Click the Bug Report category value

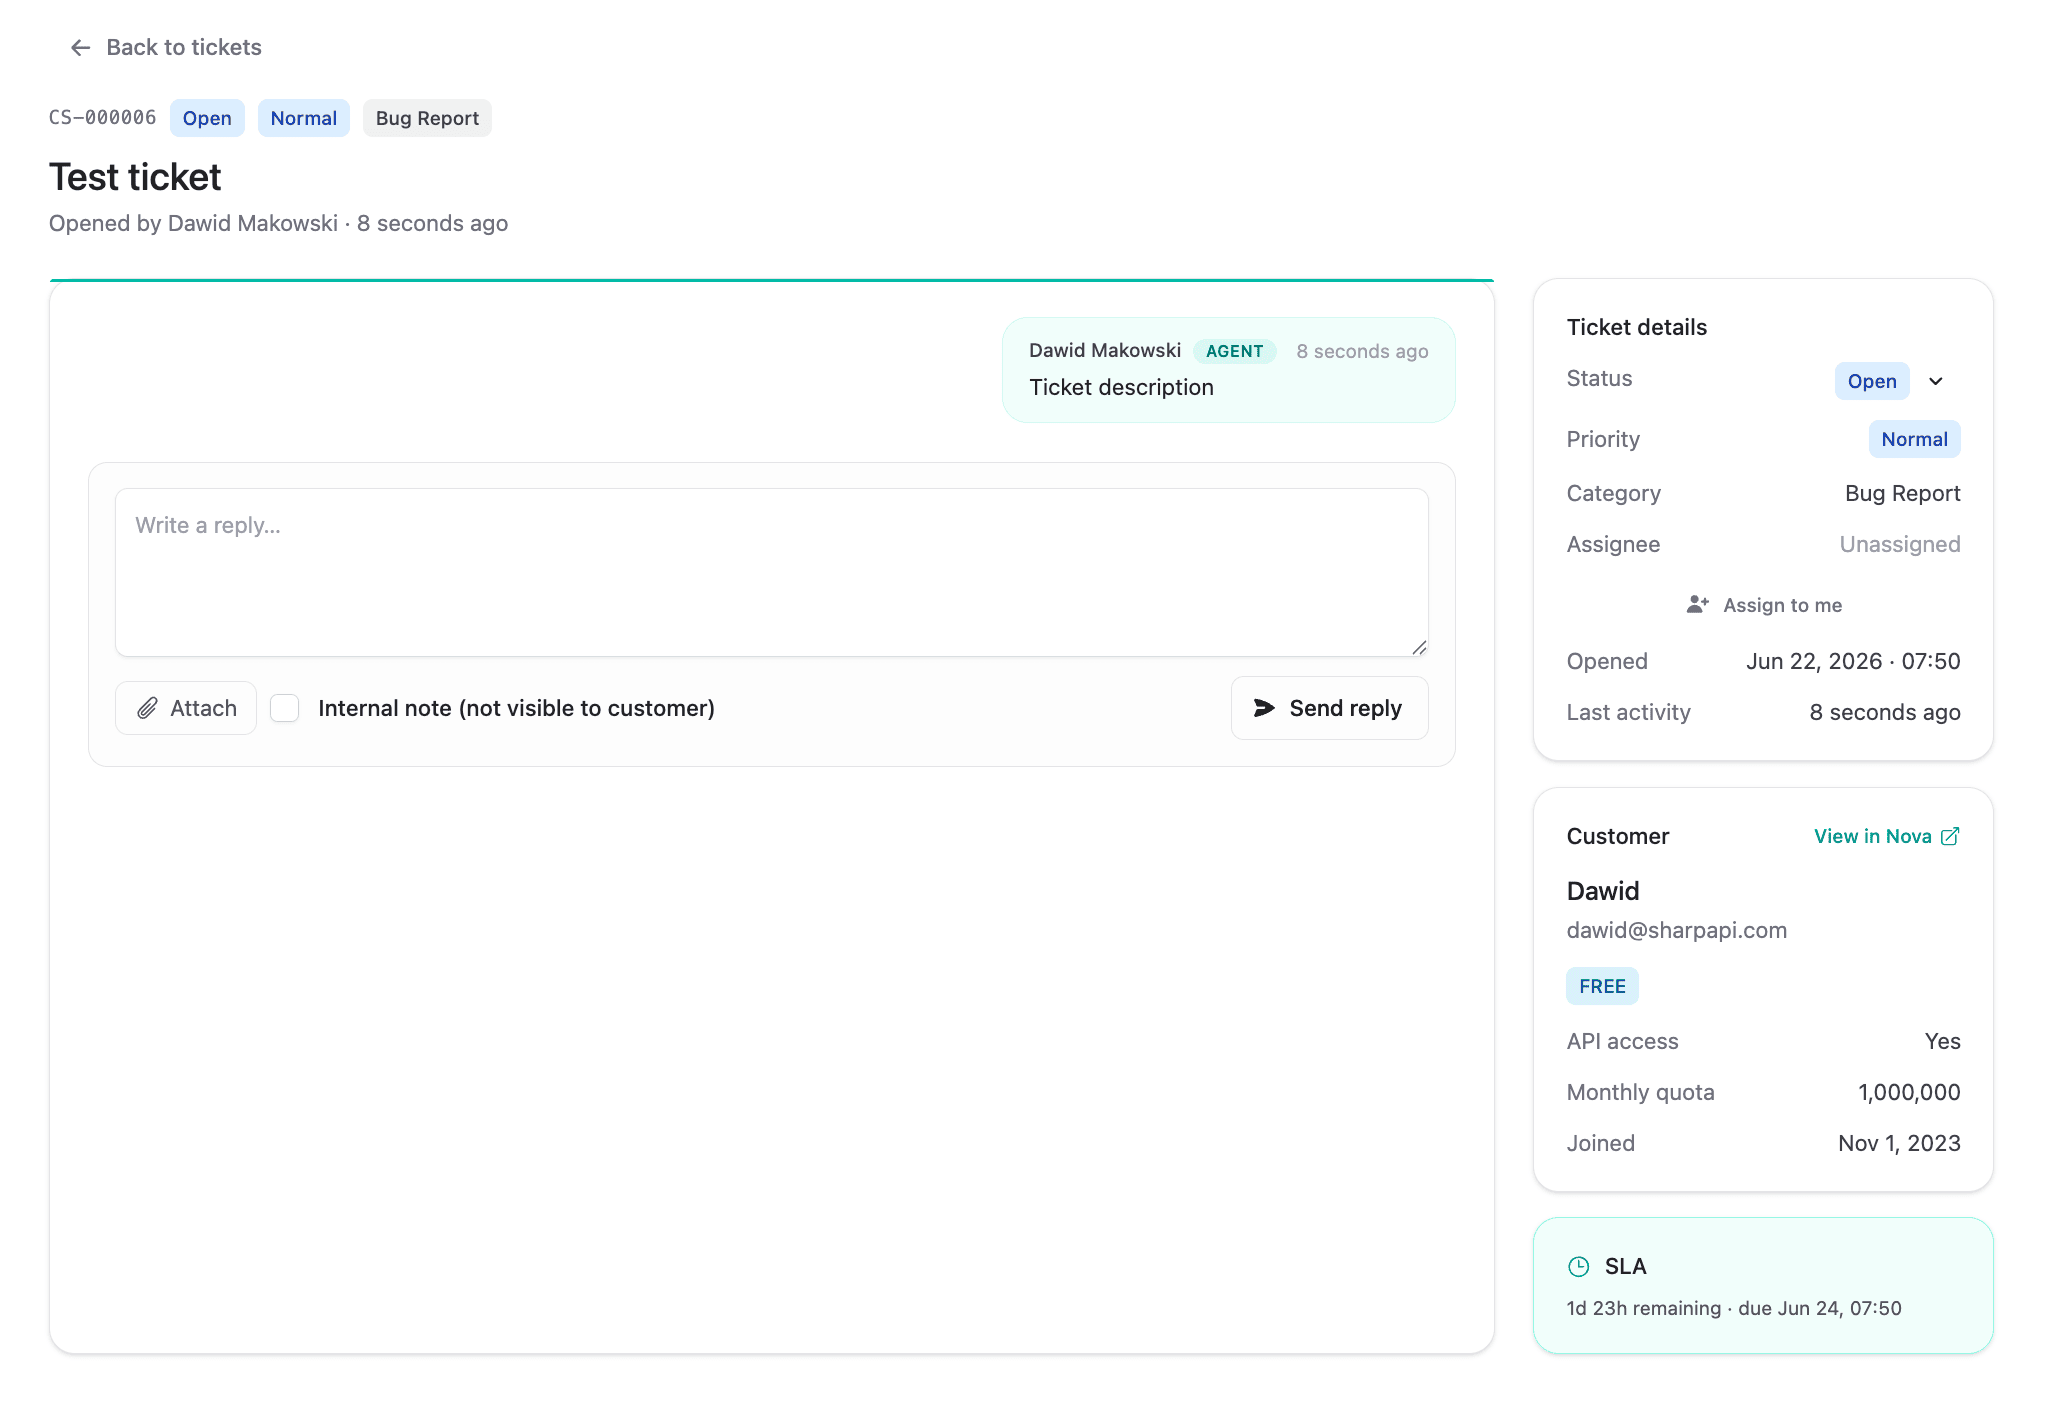pos(1902,493)
